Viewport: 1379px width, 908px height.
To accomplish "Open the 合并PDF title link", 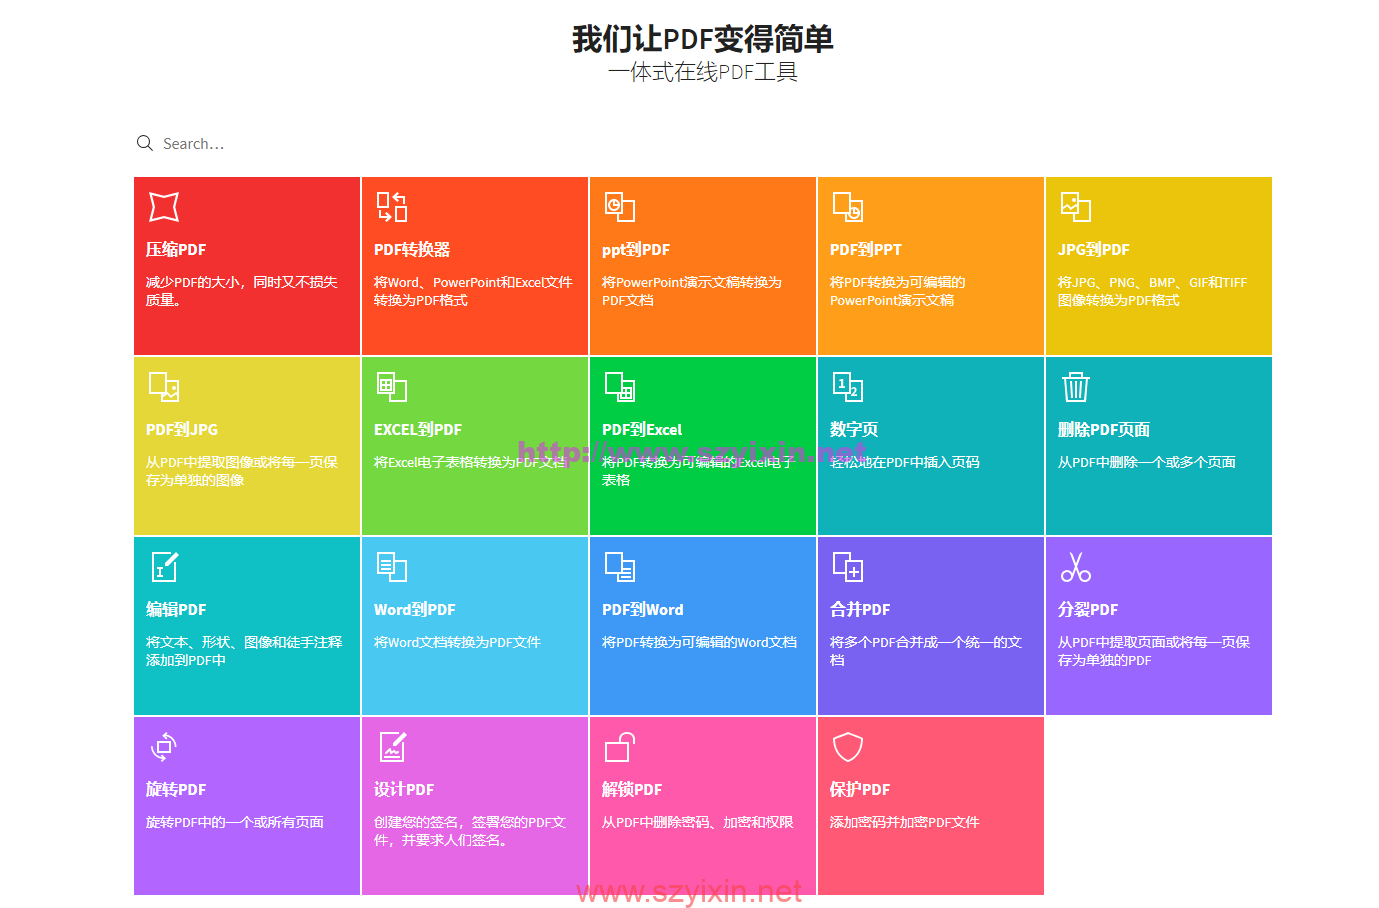I will (x=860, y=610).
